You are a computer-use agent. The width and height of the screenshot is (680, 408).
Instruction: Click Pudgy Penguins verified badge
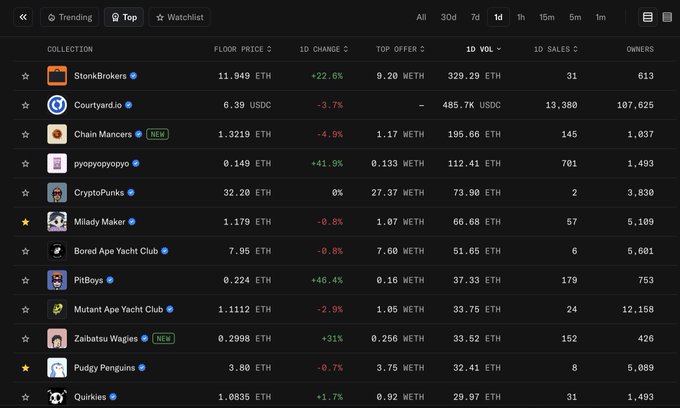[142, 368]
